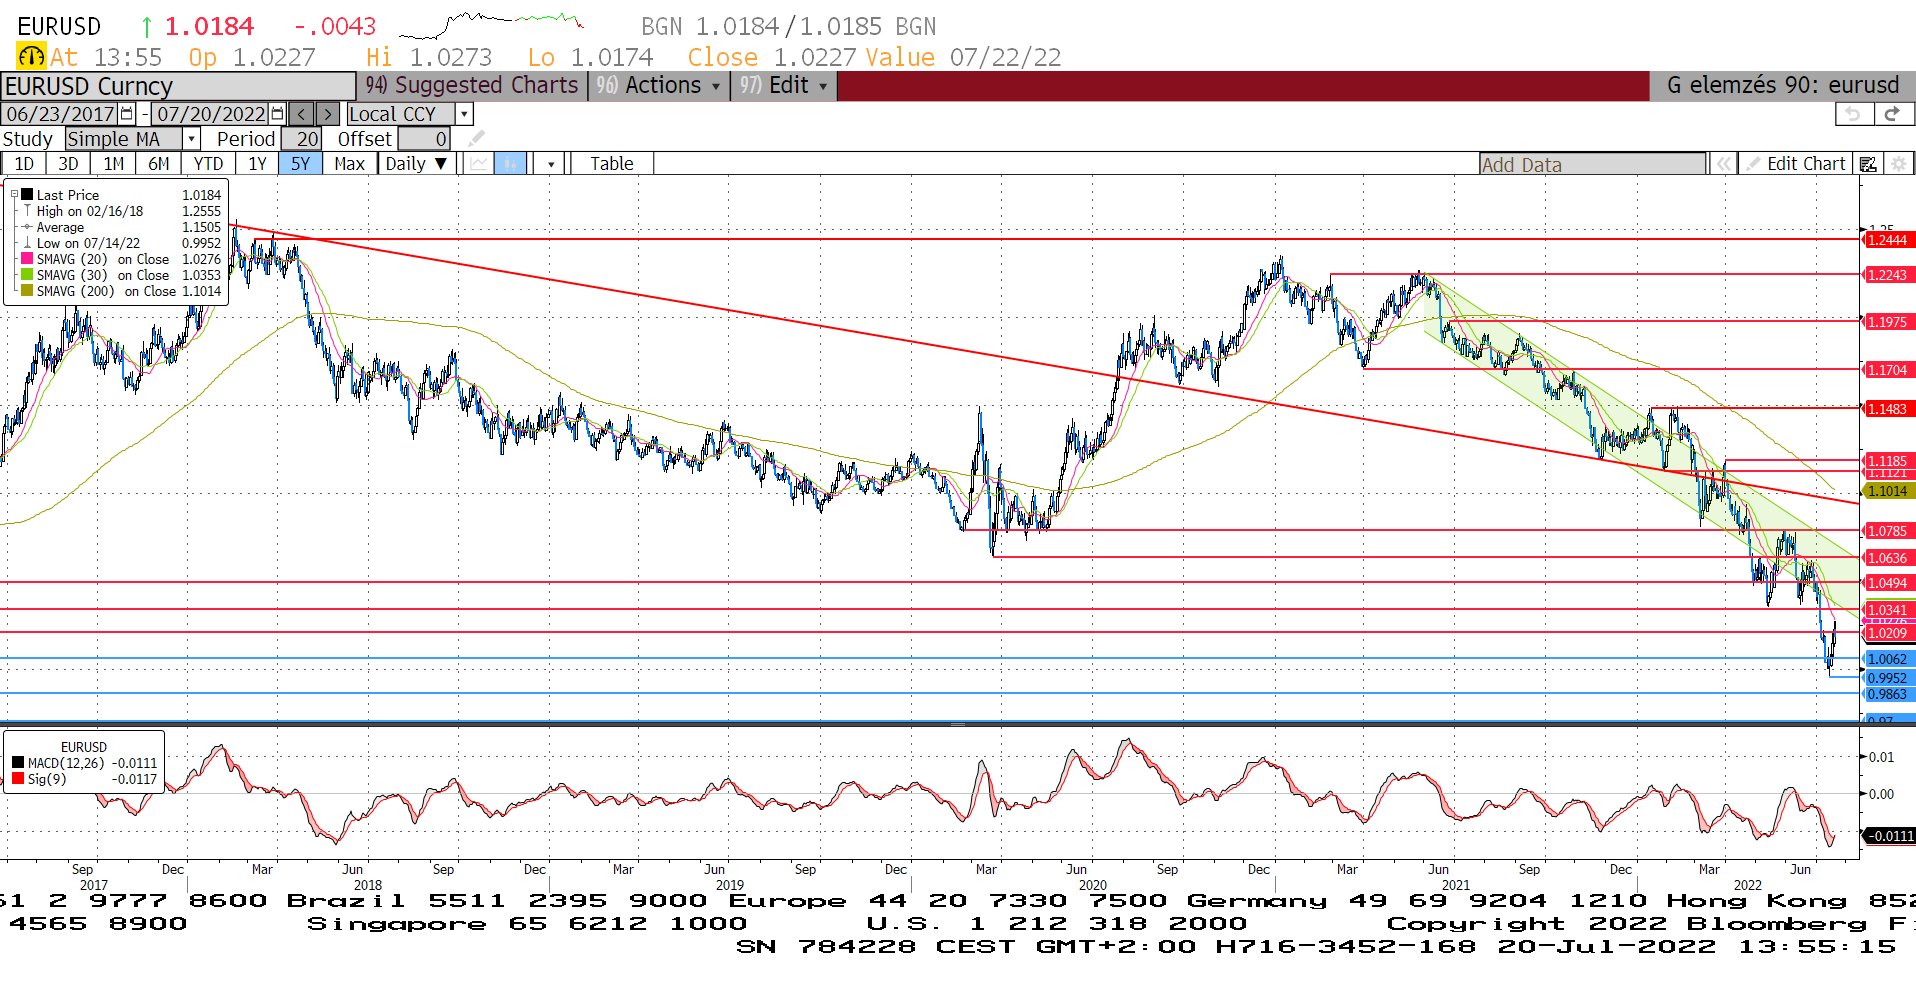Expand the Edit menu
The height and width of the screenshot is (1002, 1916).
point(783,86)
